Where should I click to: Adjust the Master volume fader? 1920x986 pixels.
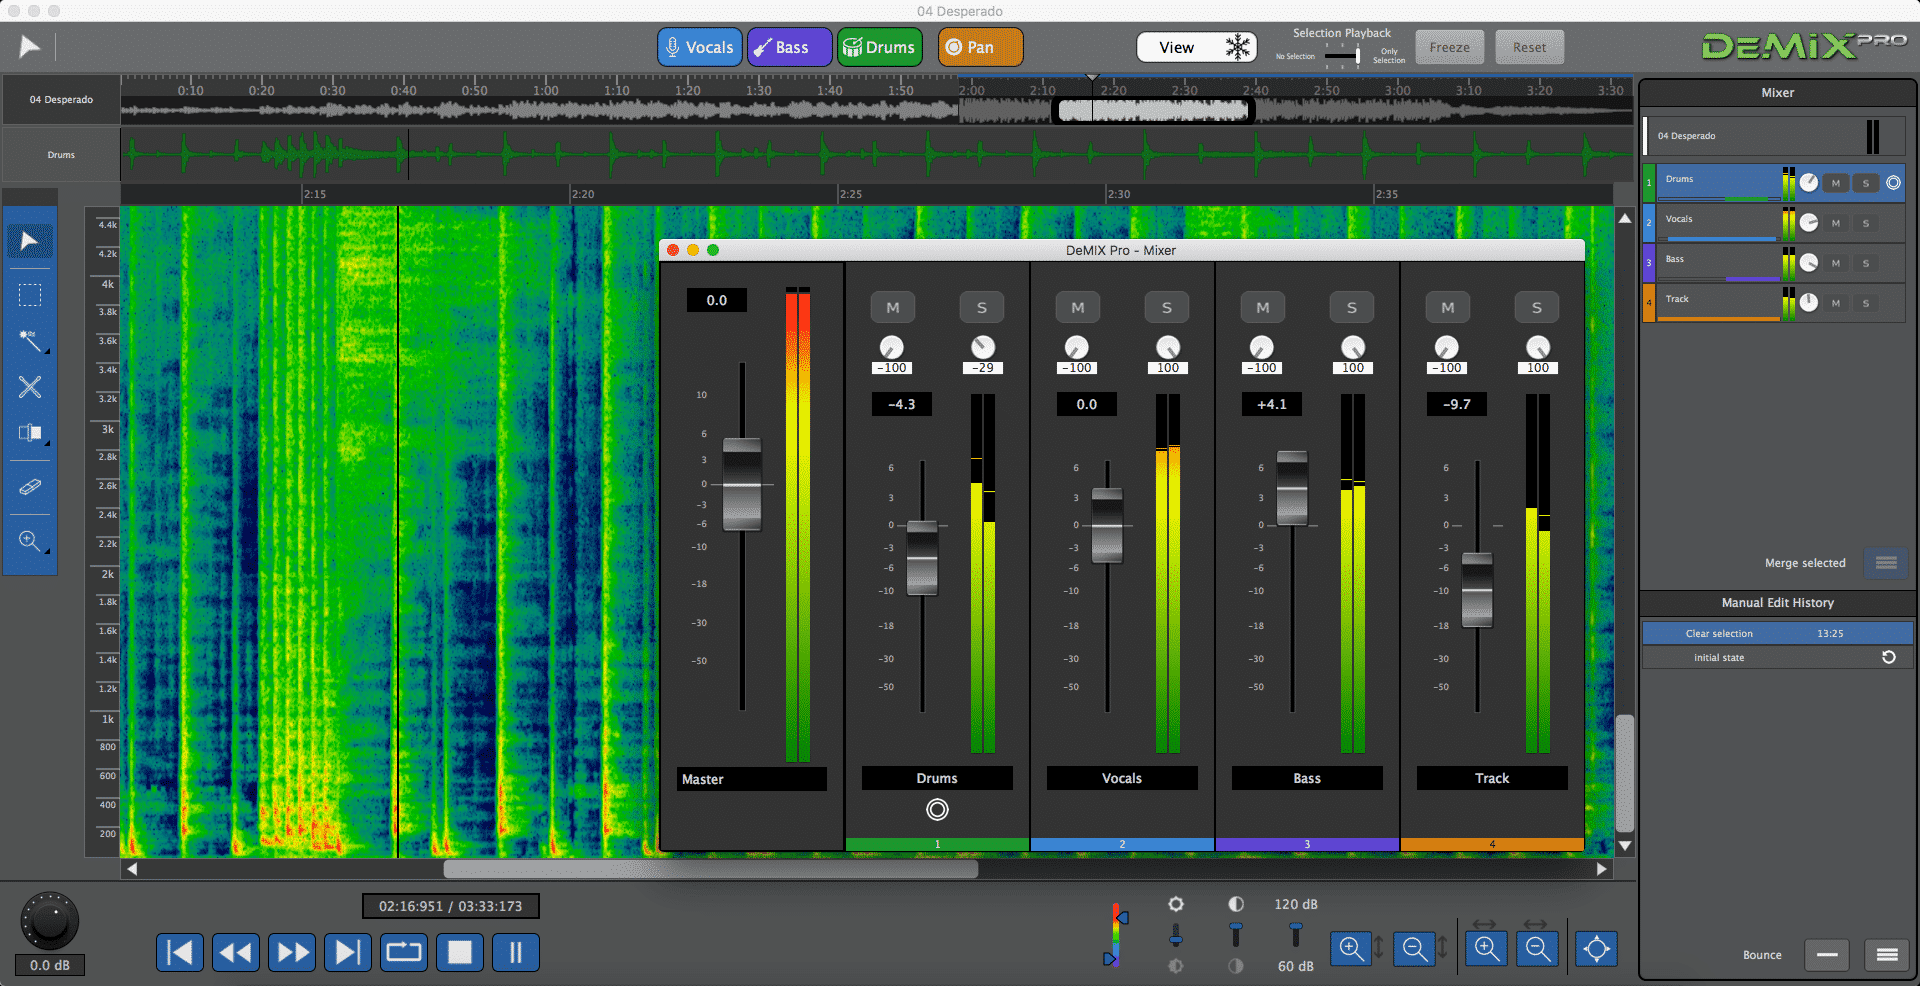point(741,485)
